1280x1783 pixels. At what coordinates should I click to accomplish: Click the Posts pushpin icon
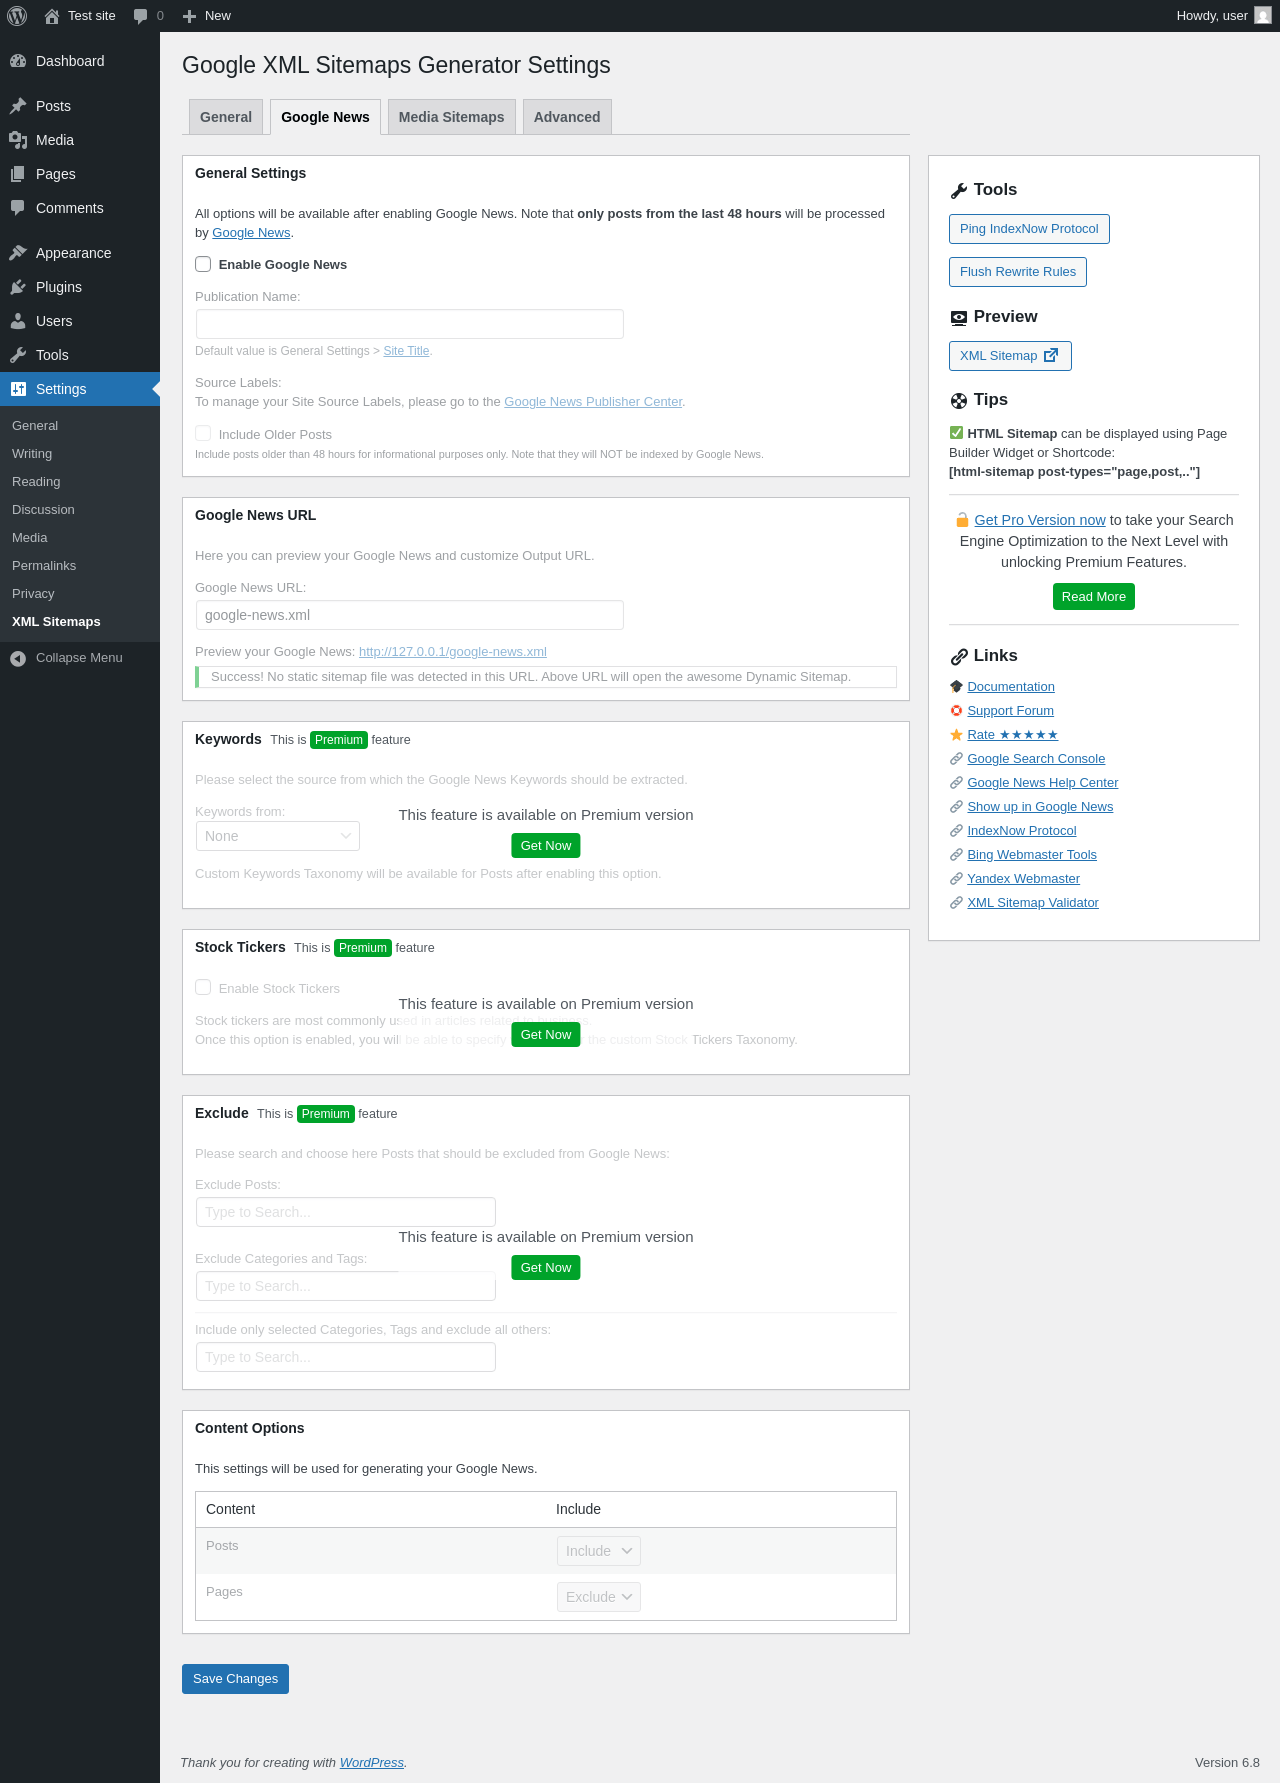(18, 106)
